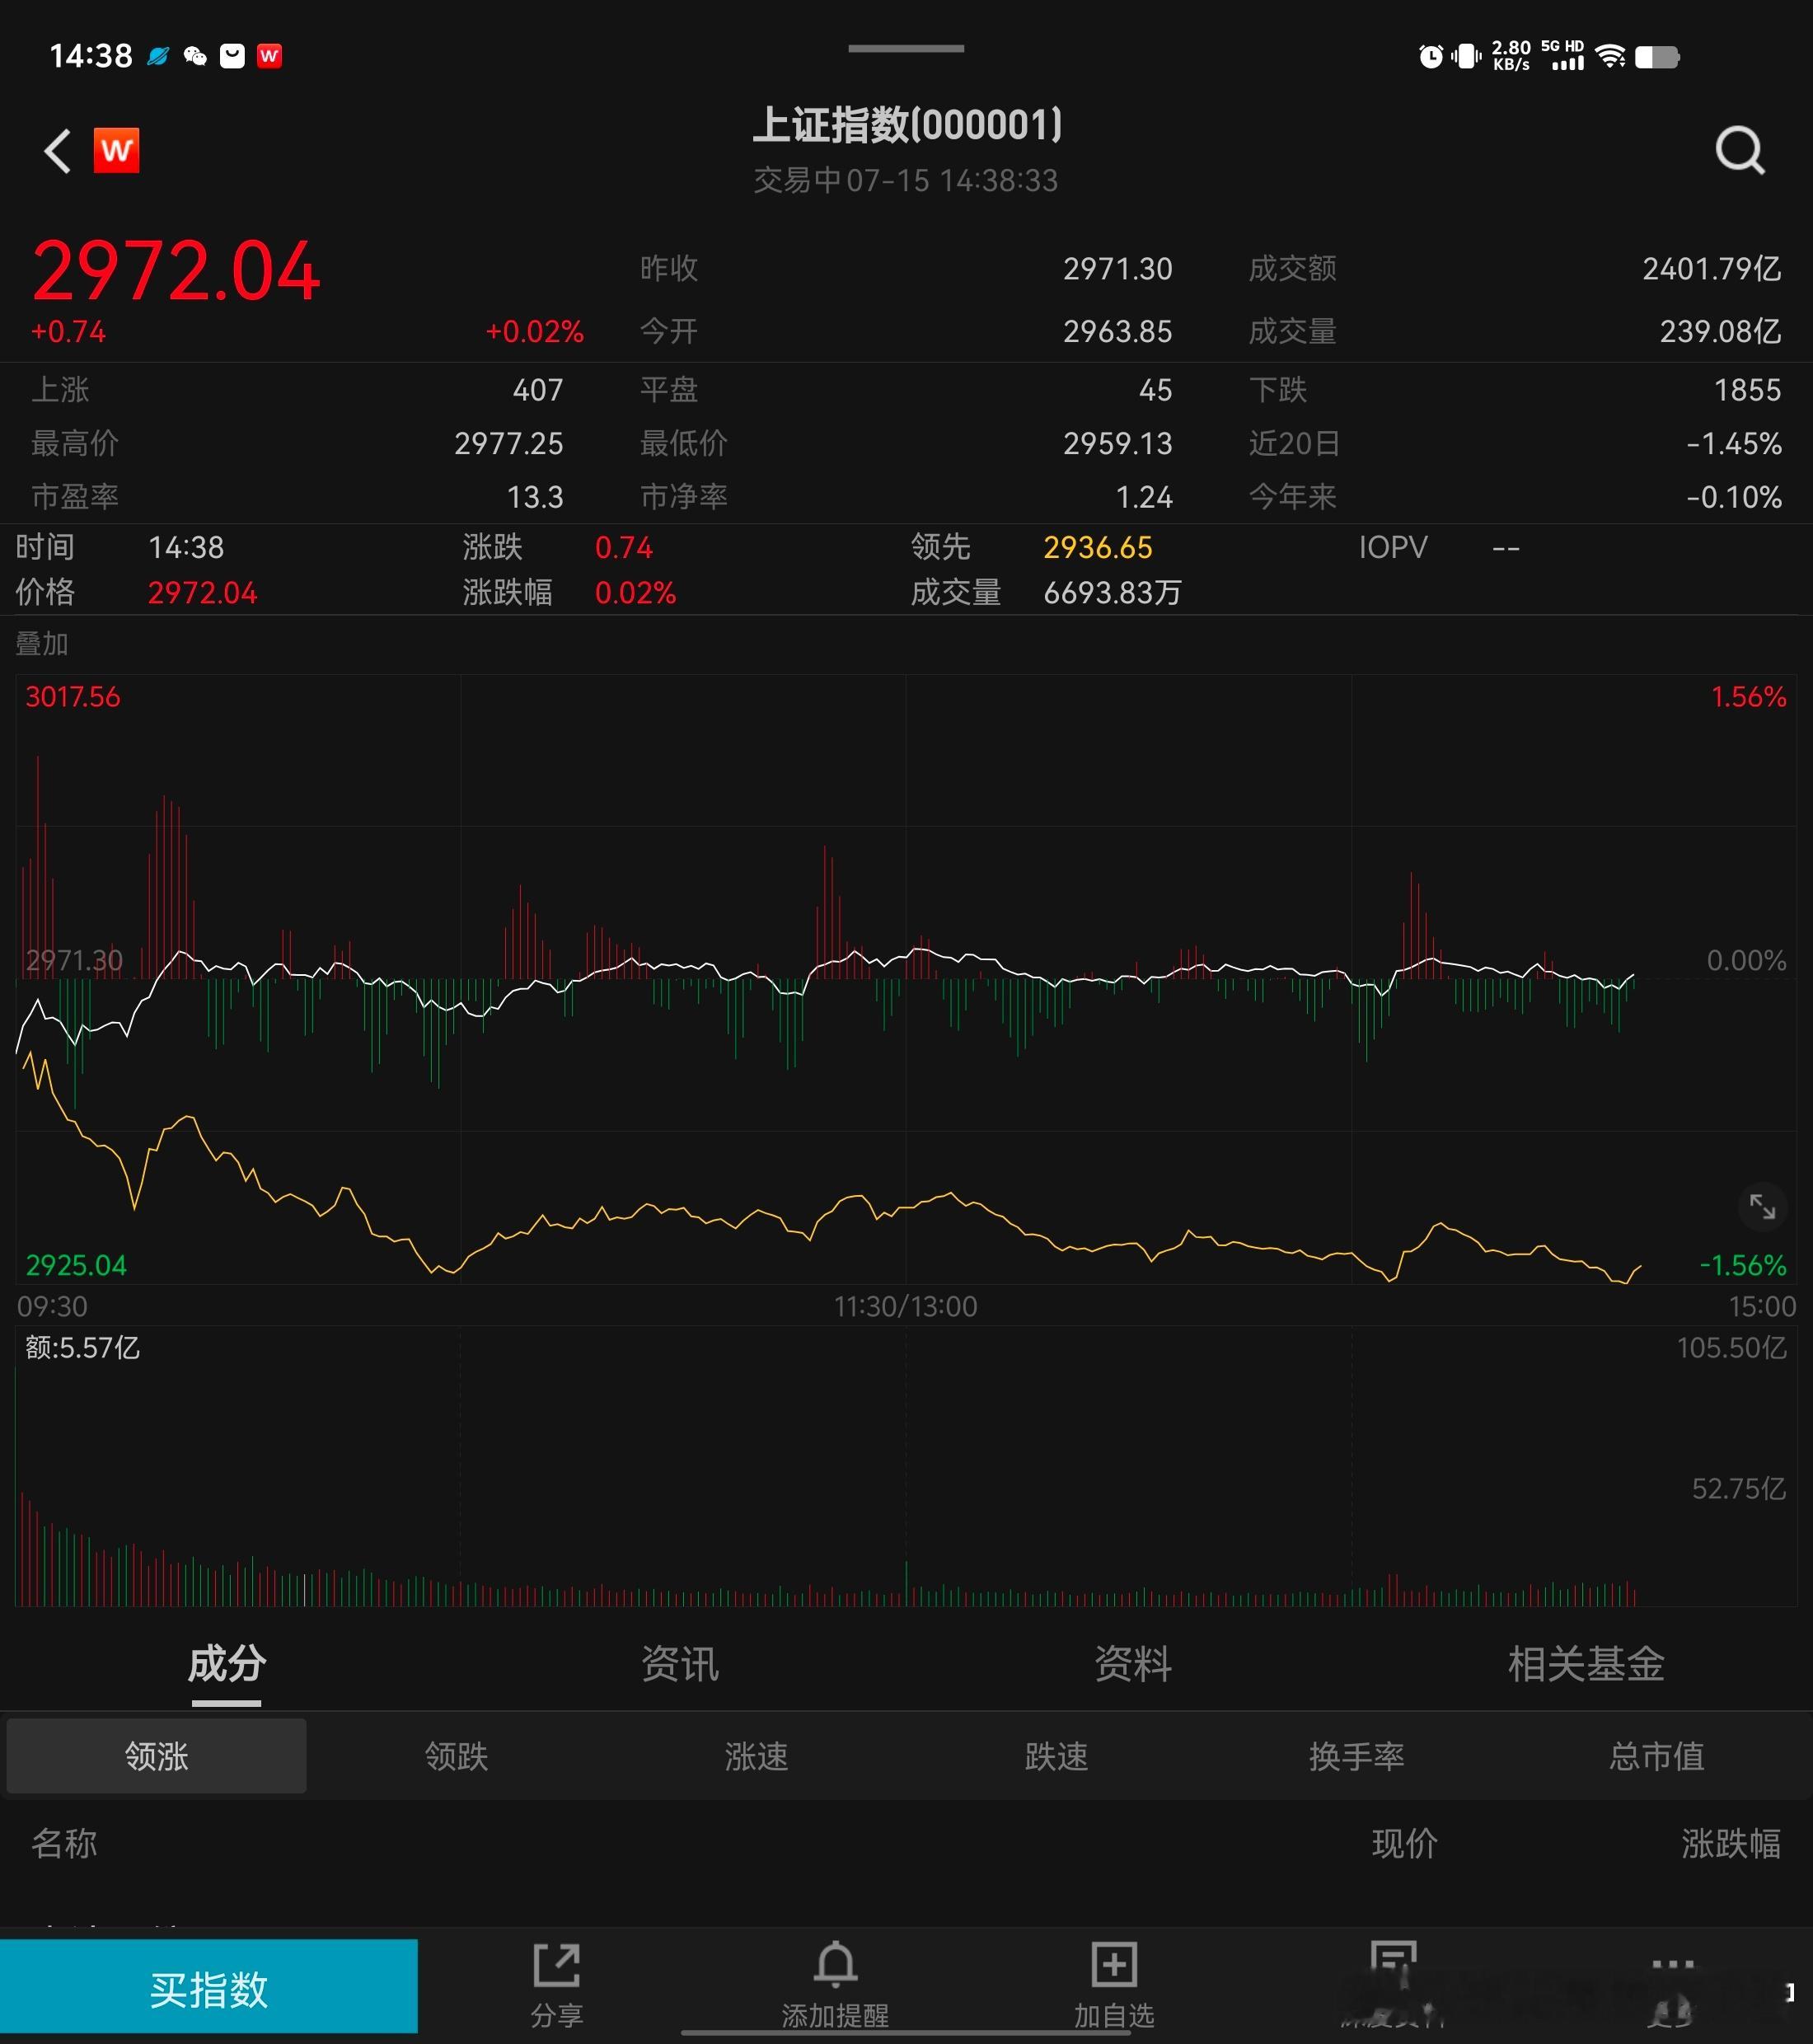Screen dimensions: 1813x2044
Task: Tap the WeChat status bar icon
Action: [196, 56]
